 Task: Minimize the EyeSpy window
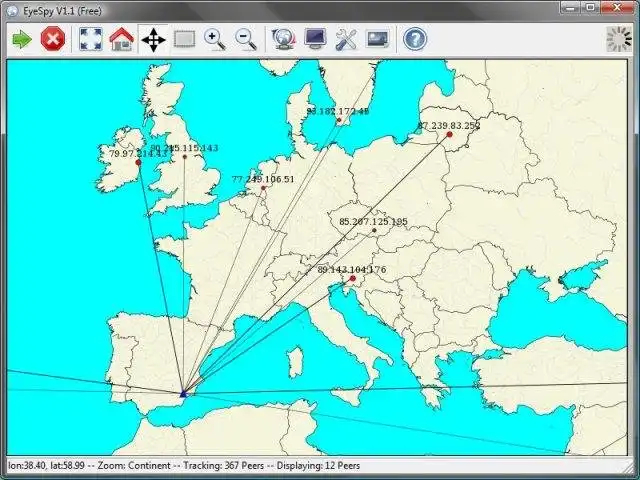[x=570, y=7]
